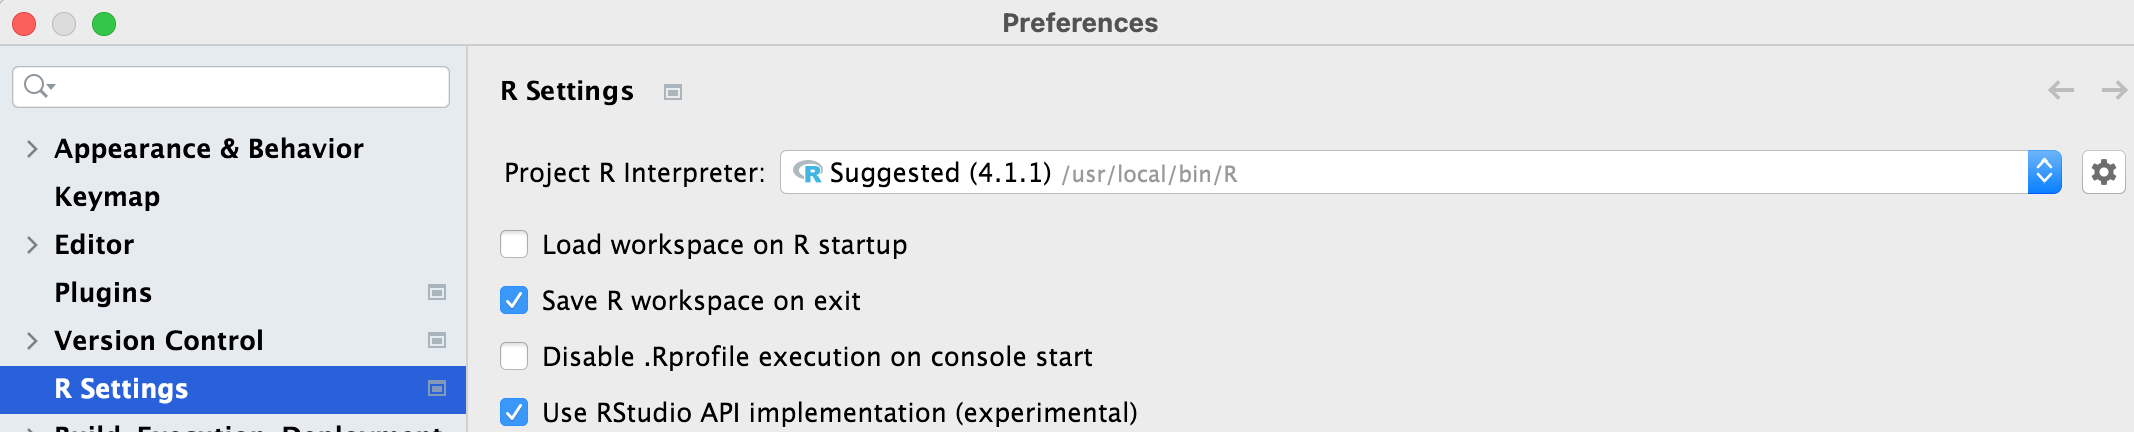Click the project icon on the Plugins row
The height and width of the screenshot is (432, 2134).
437,292
